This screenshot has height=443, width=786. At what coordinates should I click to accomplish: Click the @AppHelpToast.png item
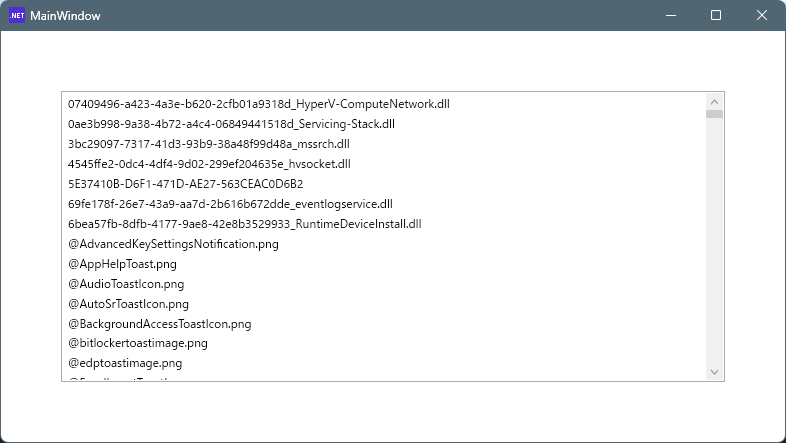coord(122,264)
